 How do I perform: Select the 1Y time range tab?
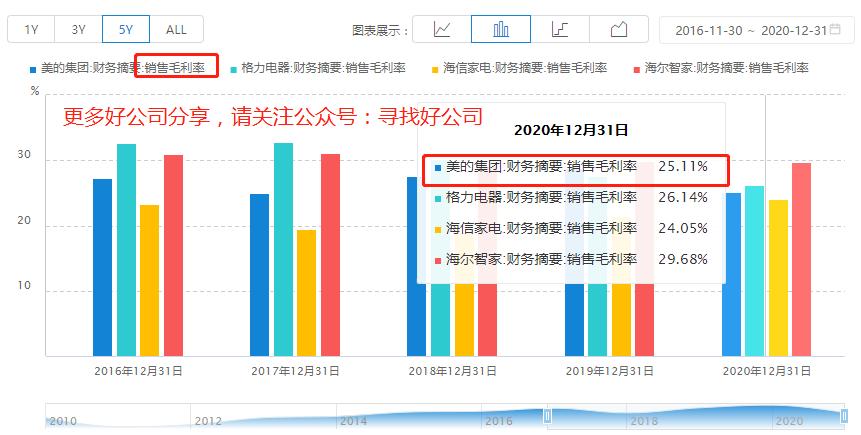pos(31,29)
